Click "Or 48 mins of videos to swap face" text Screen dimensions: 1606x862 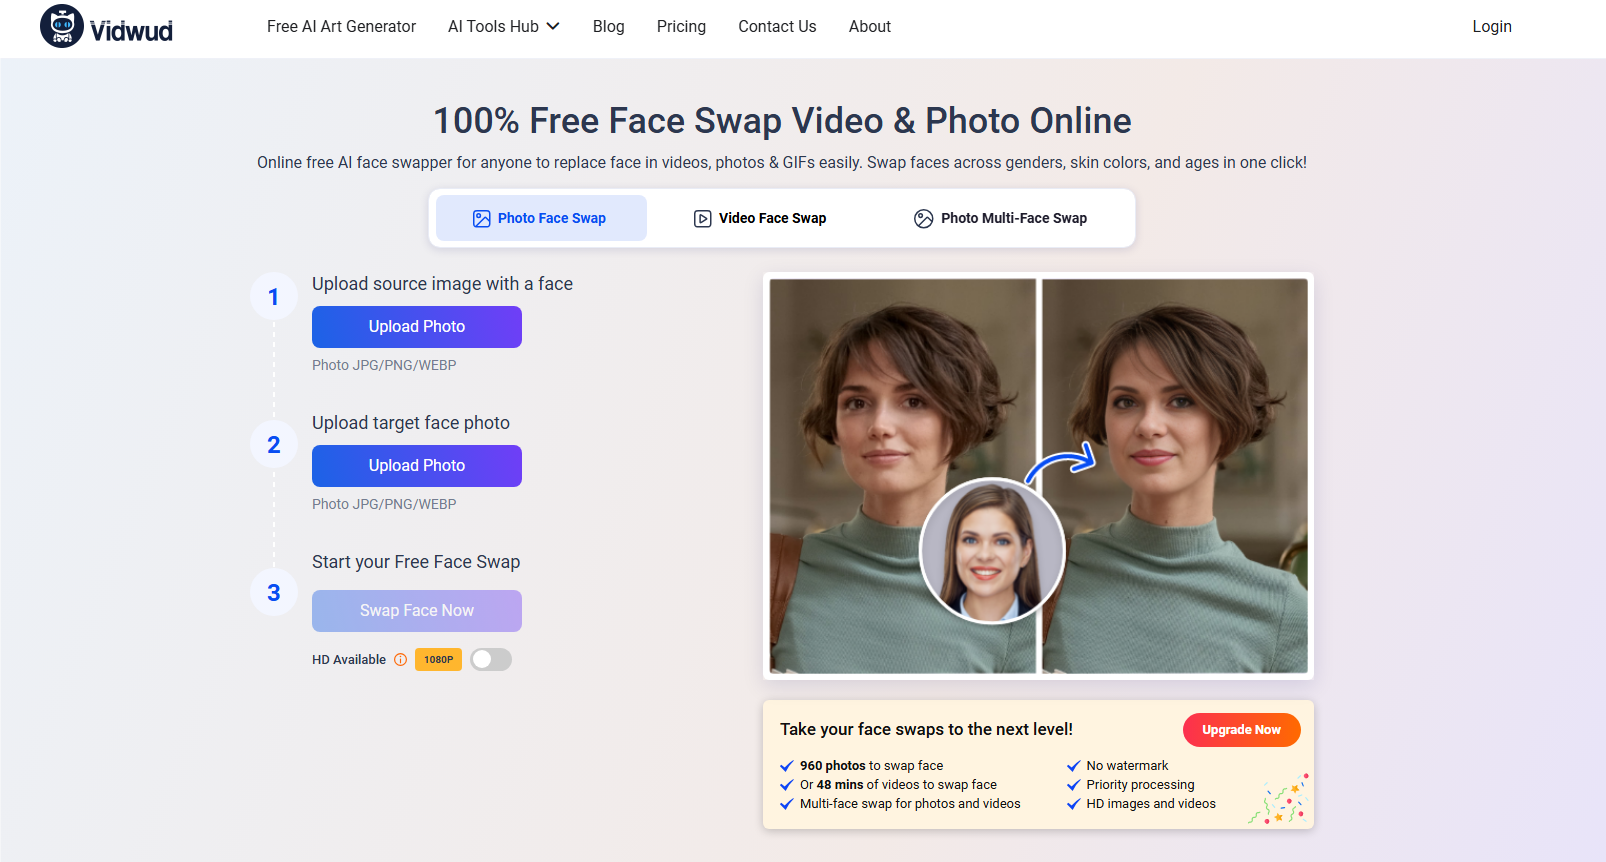click(x=898, y=785)
